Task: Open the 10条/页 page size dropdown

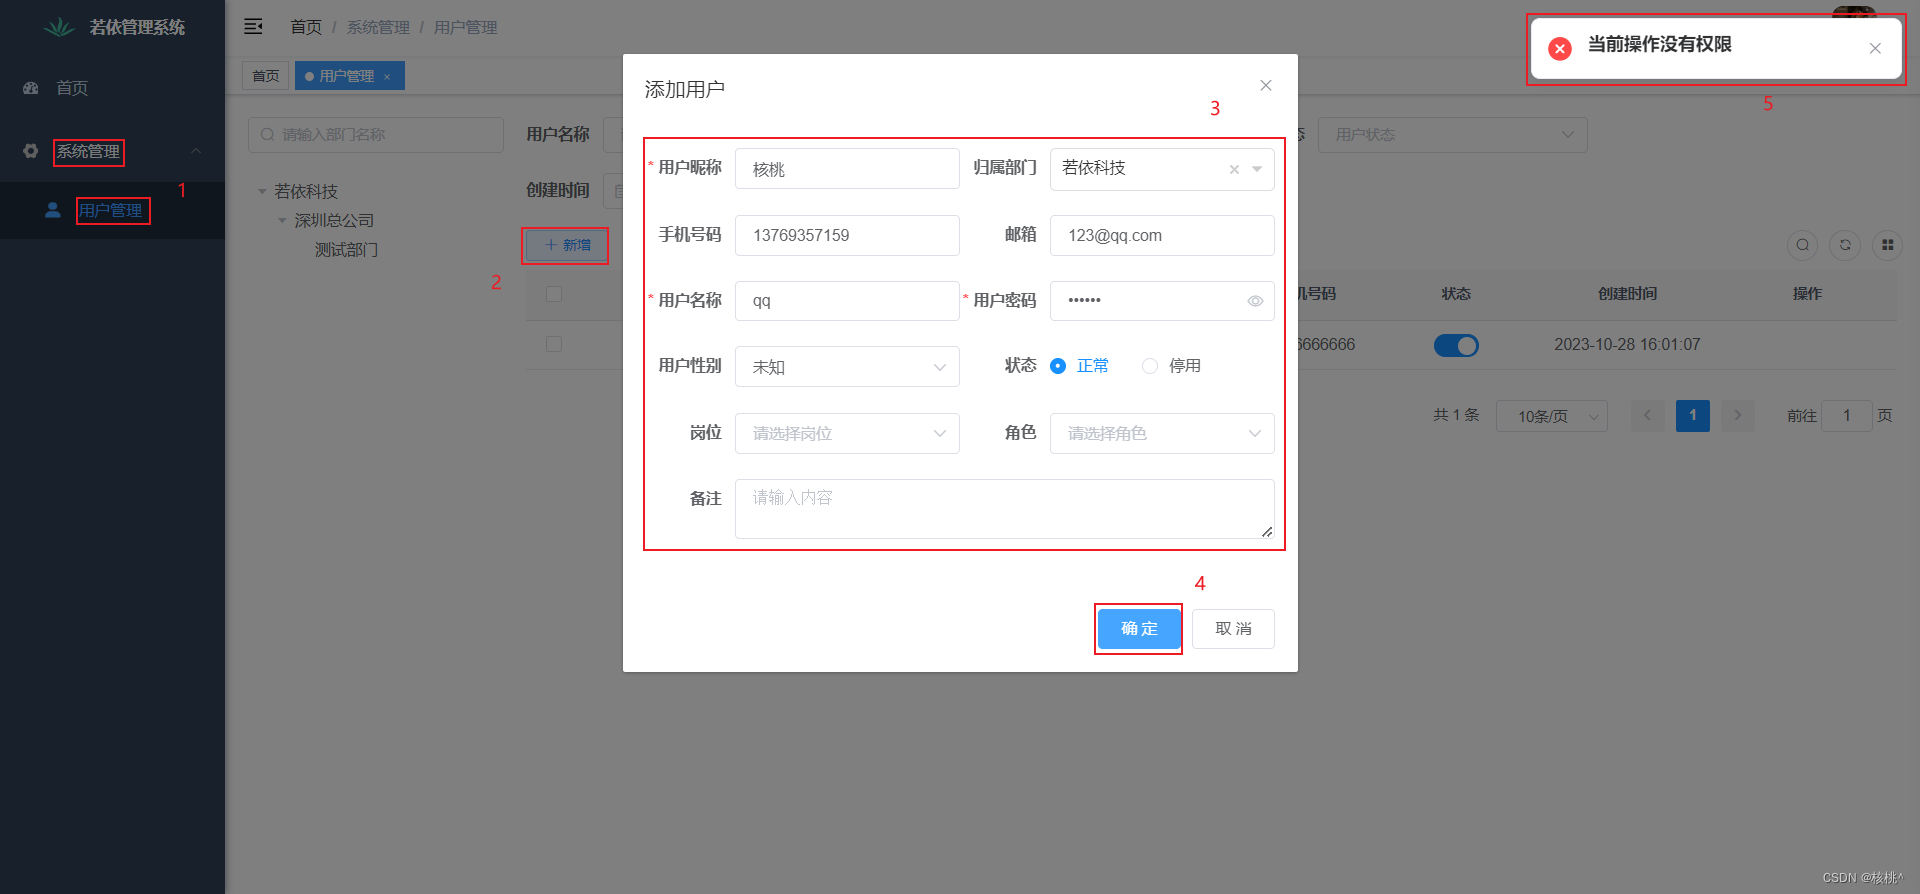Action: click(1551, 416)
